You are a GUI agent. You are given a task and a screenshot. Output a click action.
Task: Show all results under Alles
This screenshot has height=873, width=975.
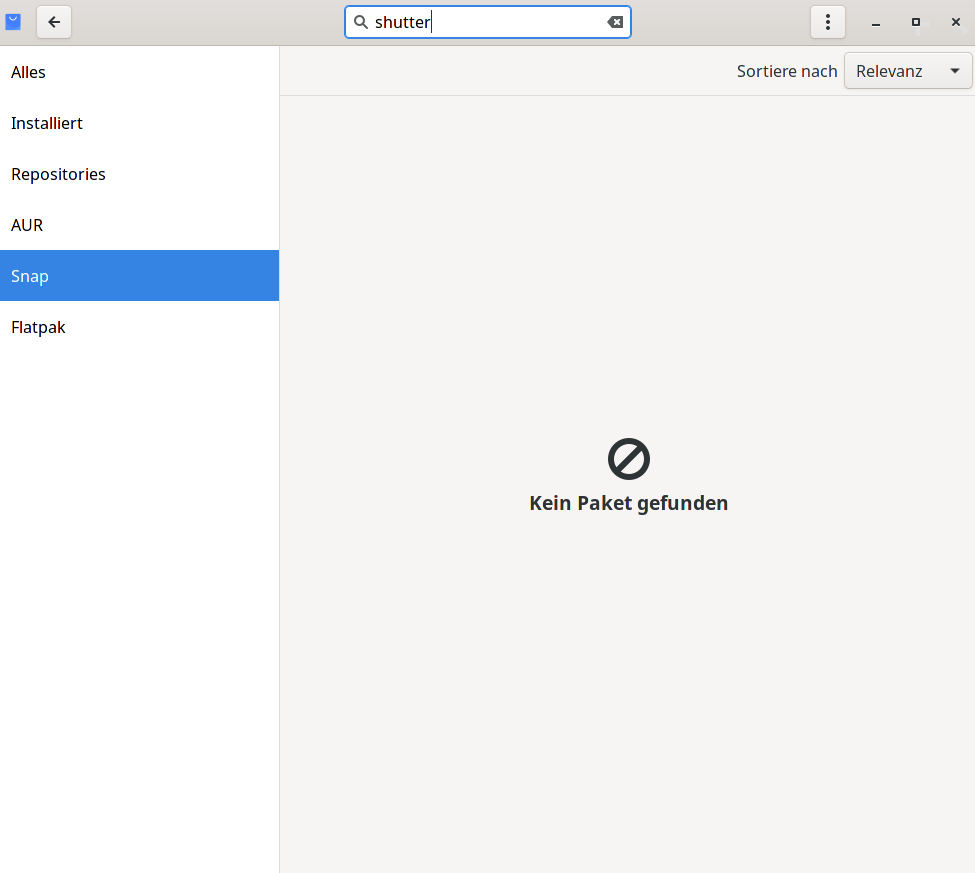tap(139, 72)
